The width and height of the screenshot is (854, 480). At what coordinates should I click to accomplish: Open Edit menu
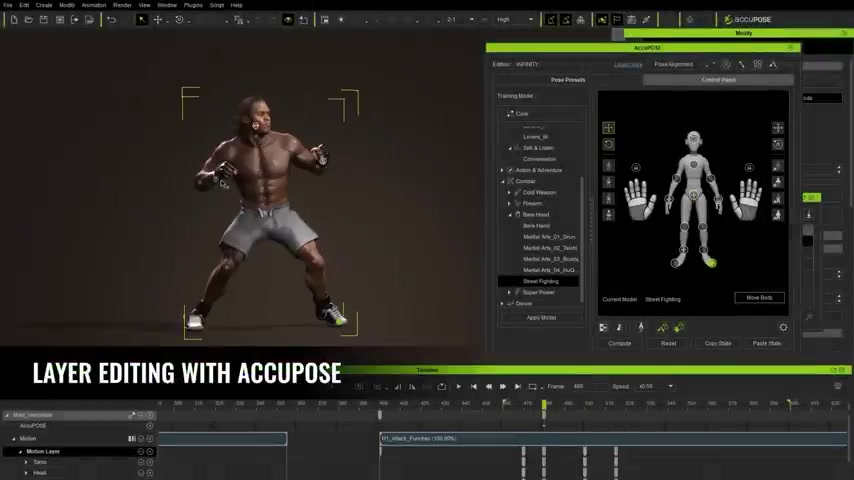(x=25, y=5)
